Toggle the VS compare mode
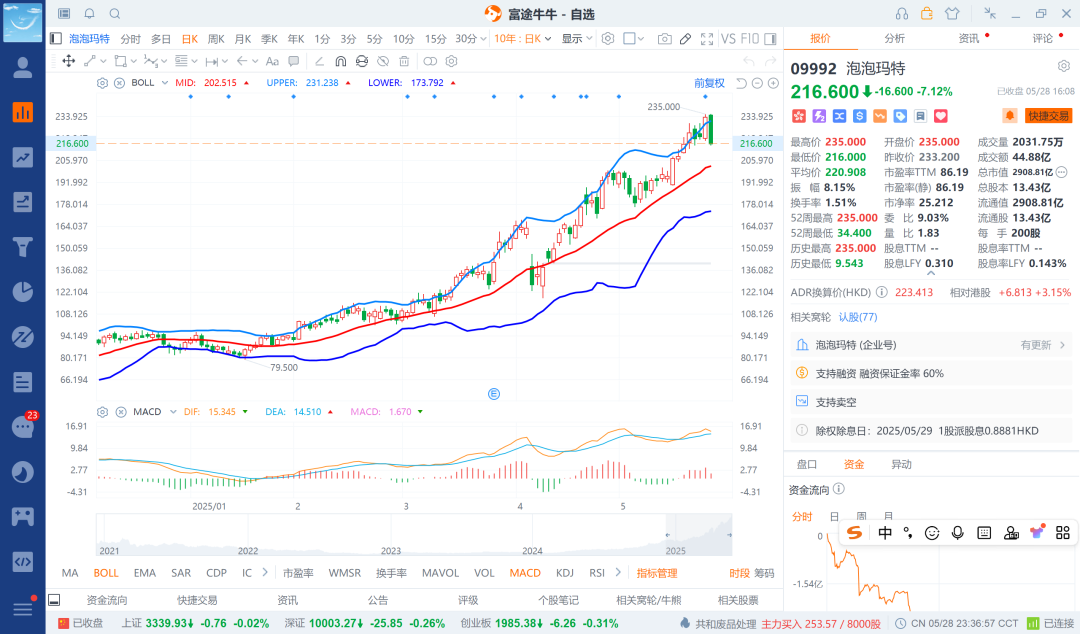The image size is (1080, 634). click(727, 39)
